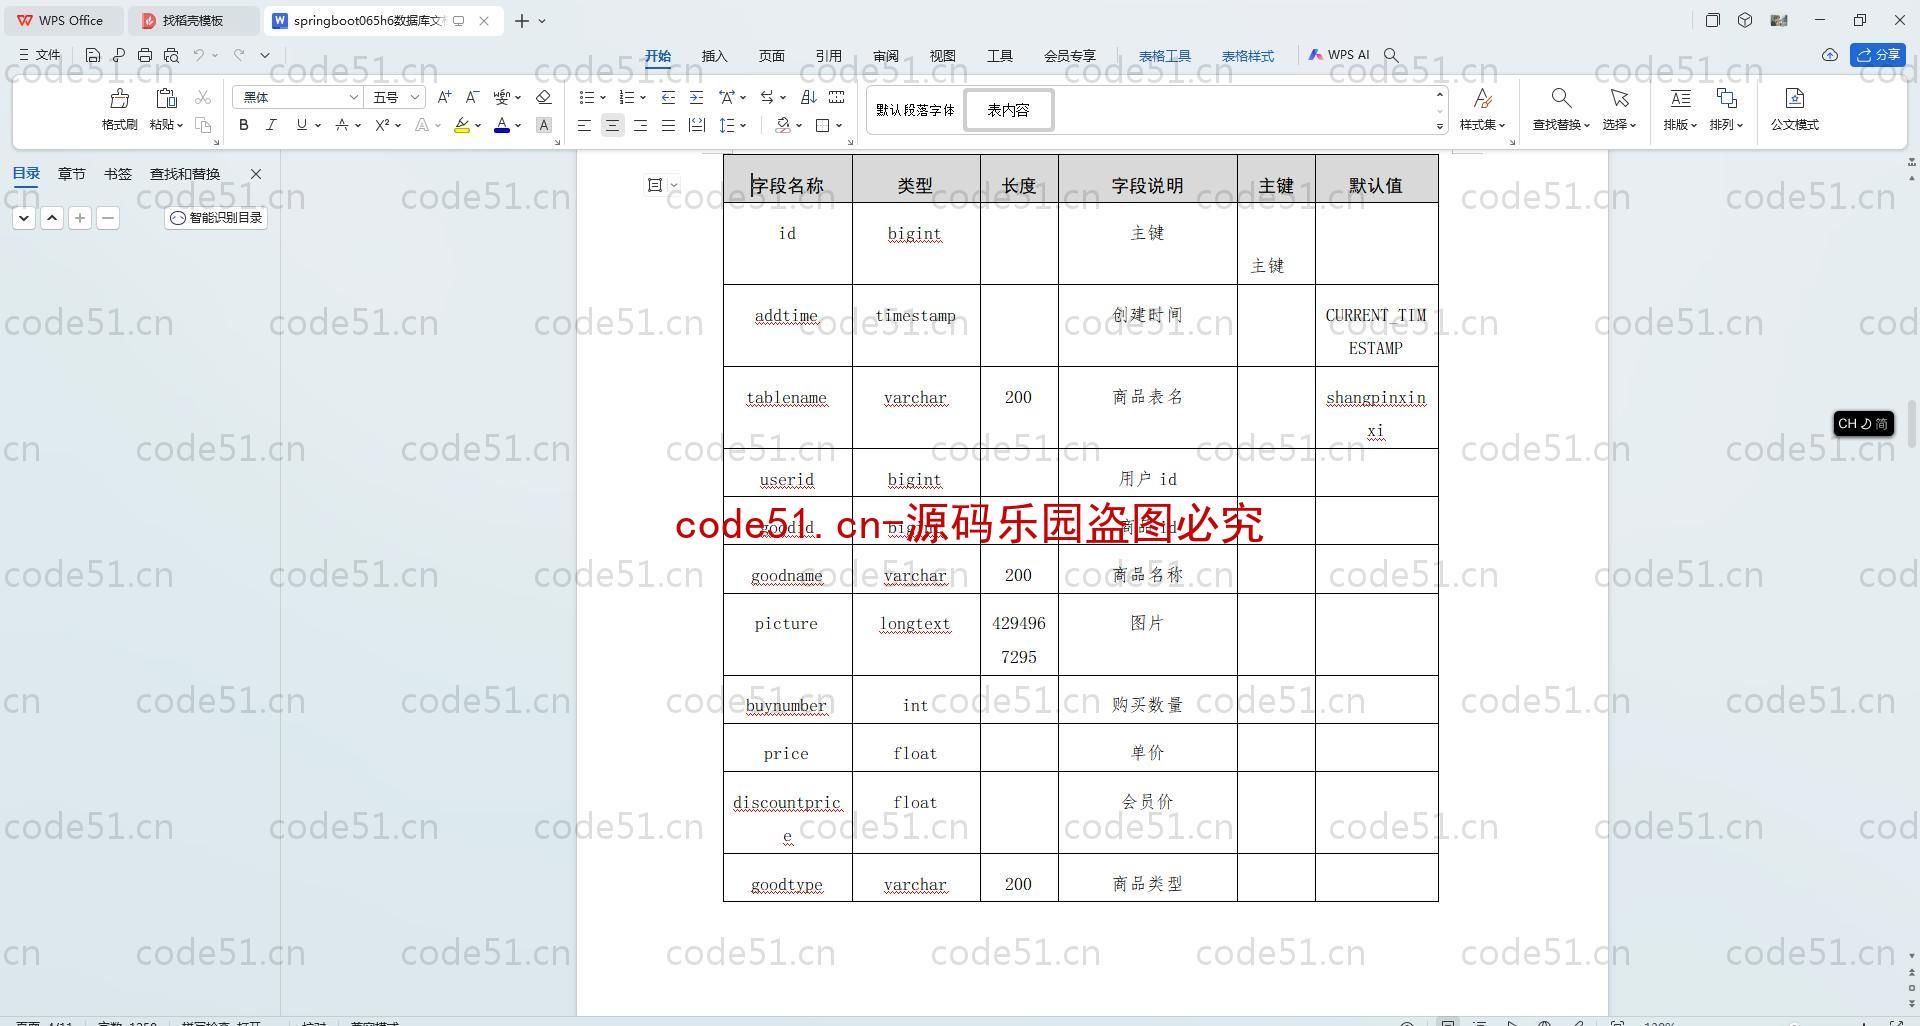Click the Increase indent icon

coord(696,97)
